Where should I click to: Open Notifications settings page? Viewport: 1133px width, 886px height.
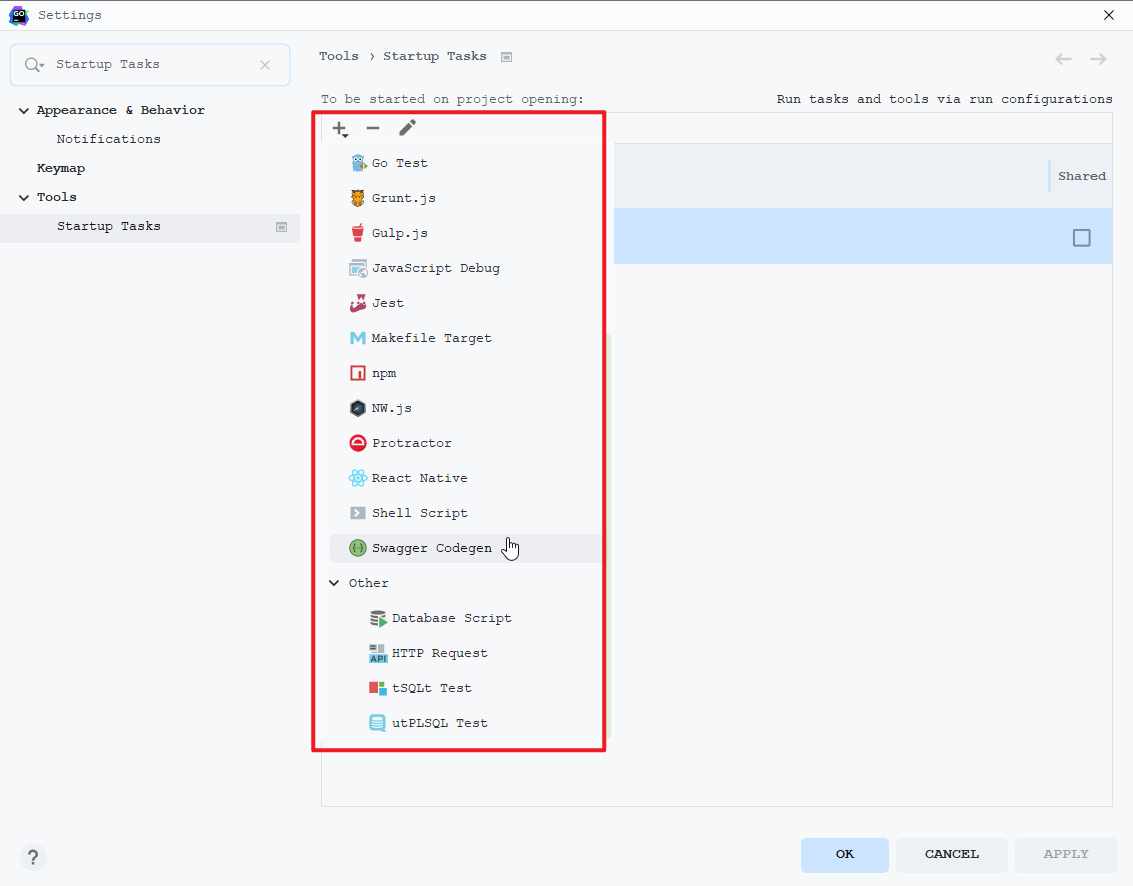(x=108, y=139)
